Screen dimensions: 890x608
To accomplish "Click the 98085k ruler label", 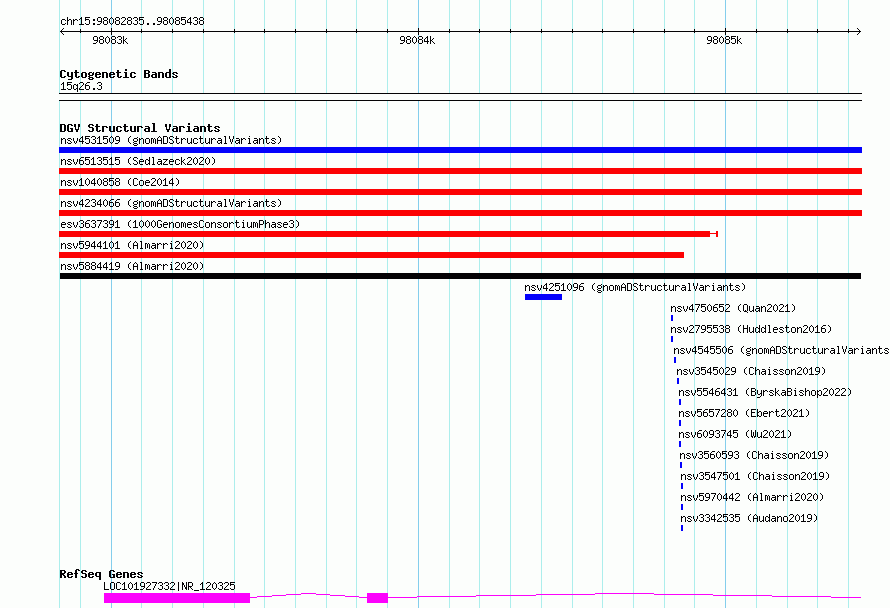I will [x=724, y=40].
